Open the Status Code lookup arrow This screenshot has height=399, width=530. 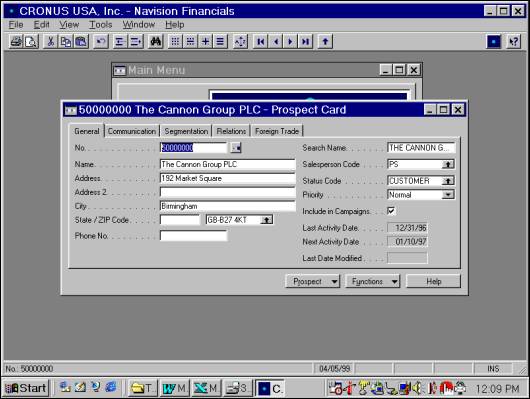click(x=448, y=181)
